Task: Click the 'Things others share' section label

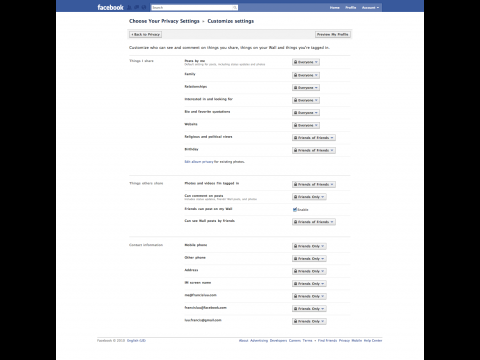Action: (146, 183)
